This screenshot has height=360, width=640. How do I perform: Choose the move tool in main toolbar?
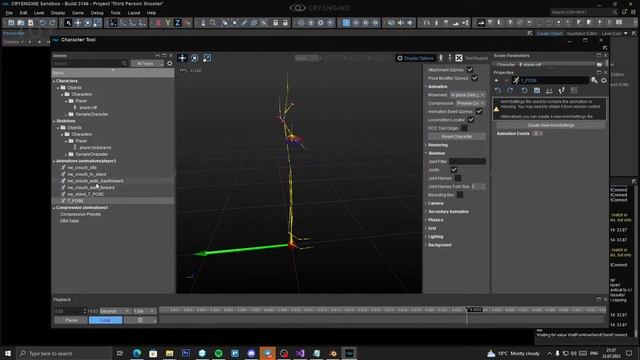[78, 23]
